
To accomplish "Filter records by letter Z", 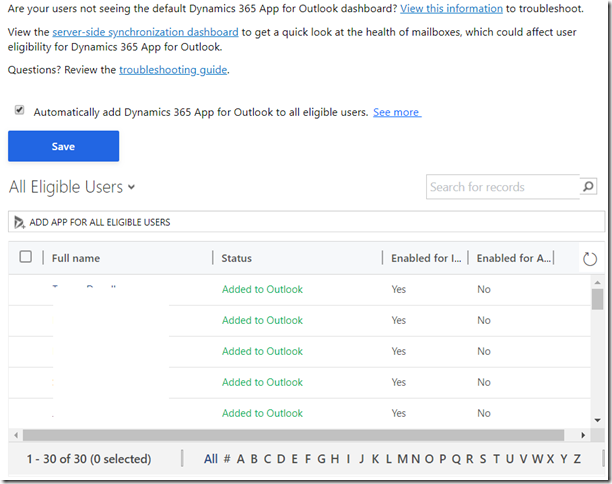I will point(577,459).
